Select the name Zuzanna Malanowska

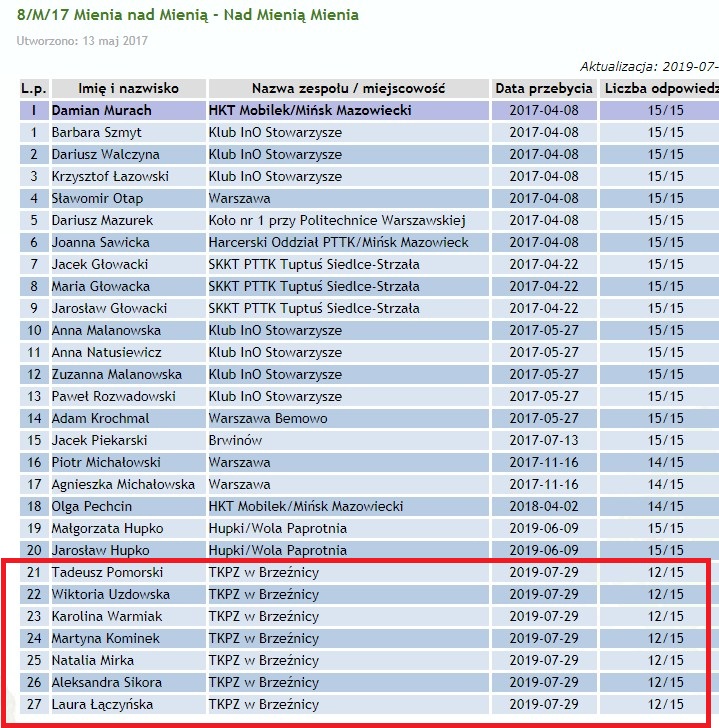(x=117, y=374)
